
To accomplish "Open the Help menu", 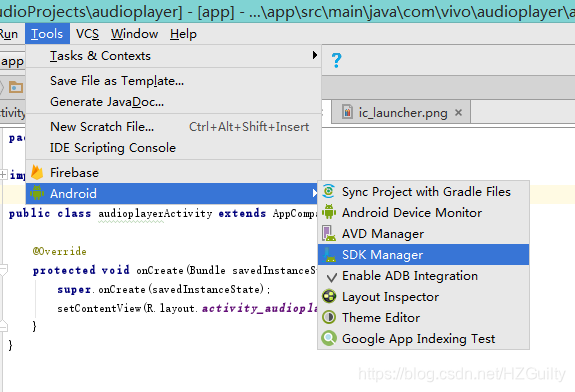I will (183, 34).
